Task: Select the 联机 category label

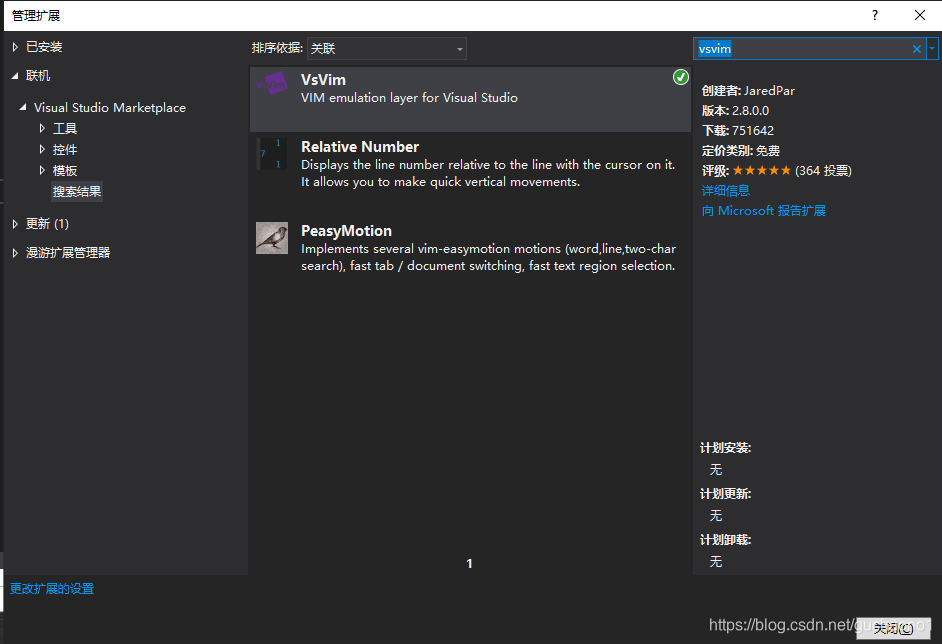Action: (38, 76)
